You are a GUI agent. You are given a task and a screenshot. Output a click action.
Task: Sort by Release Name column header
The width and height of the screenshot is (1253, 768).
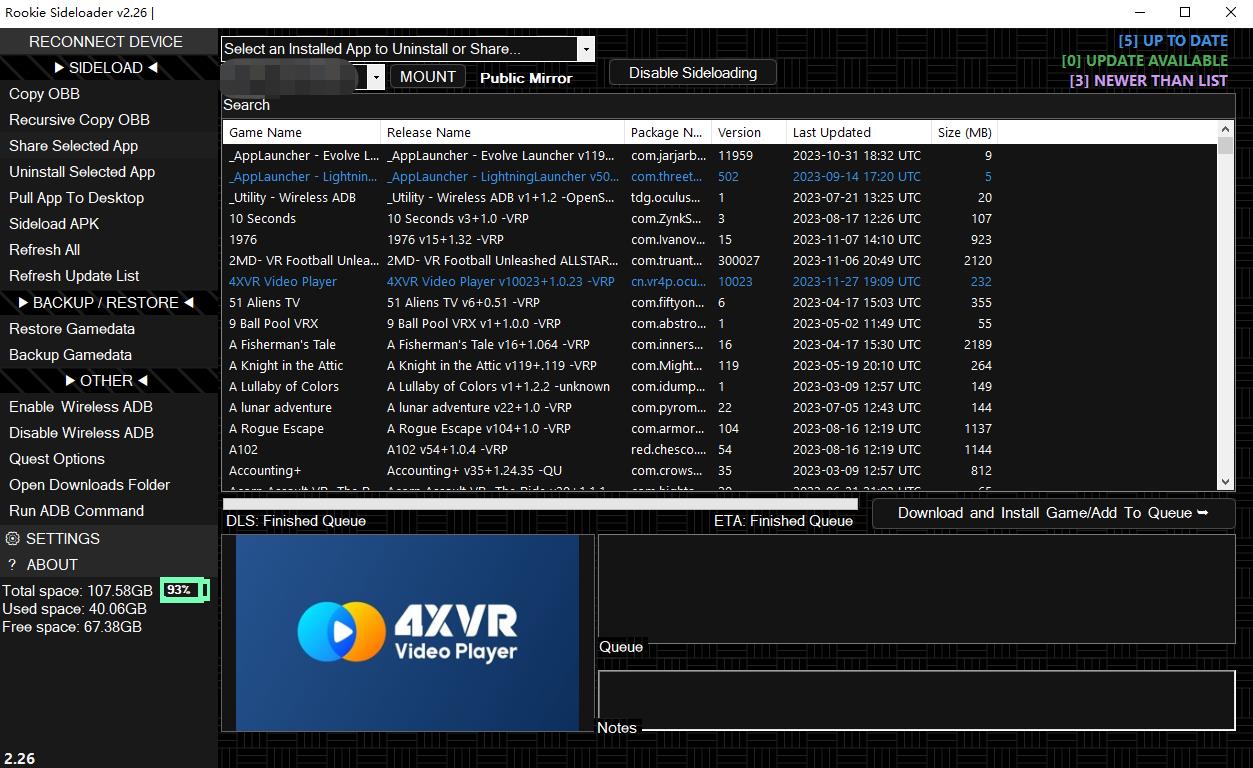click(502, 132)
